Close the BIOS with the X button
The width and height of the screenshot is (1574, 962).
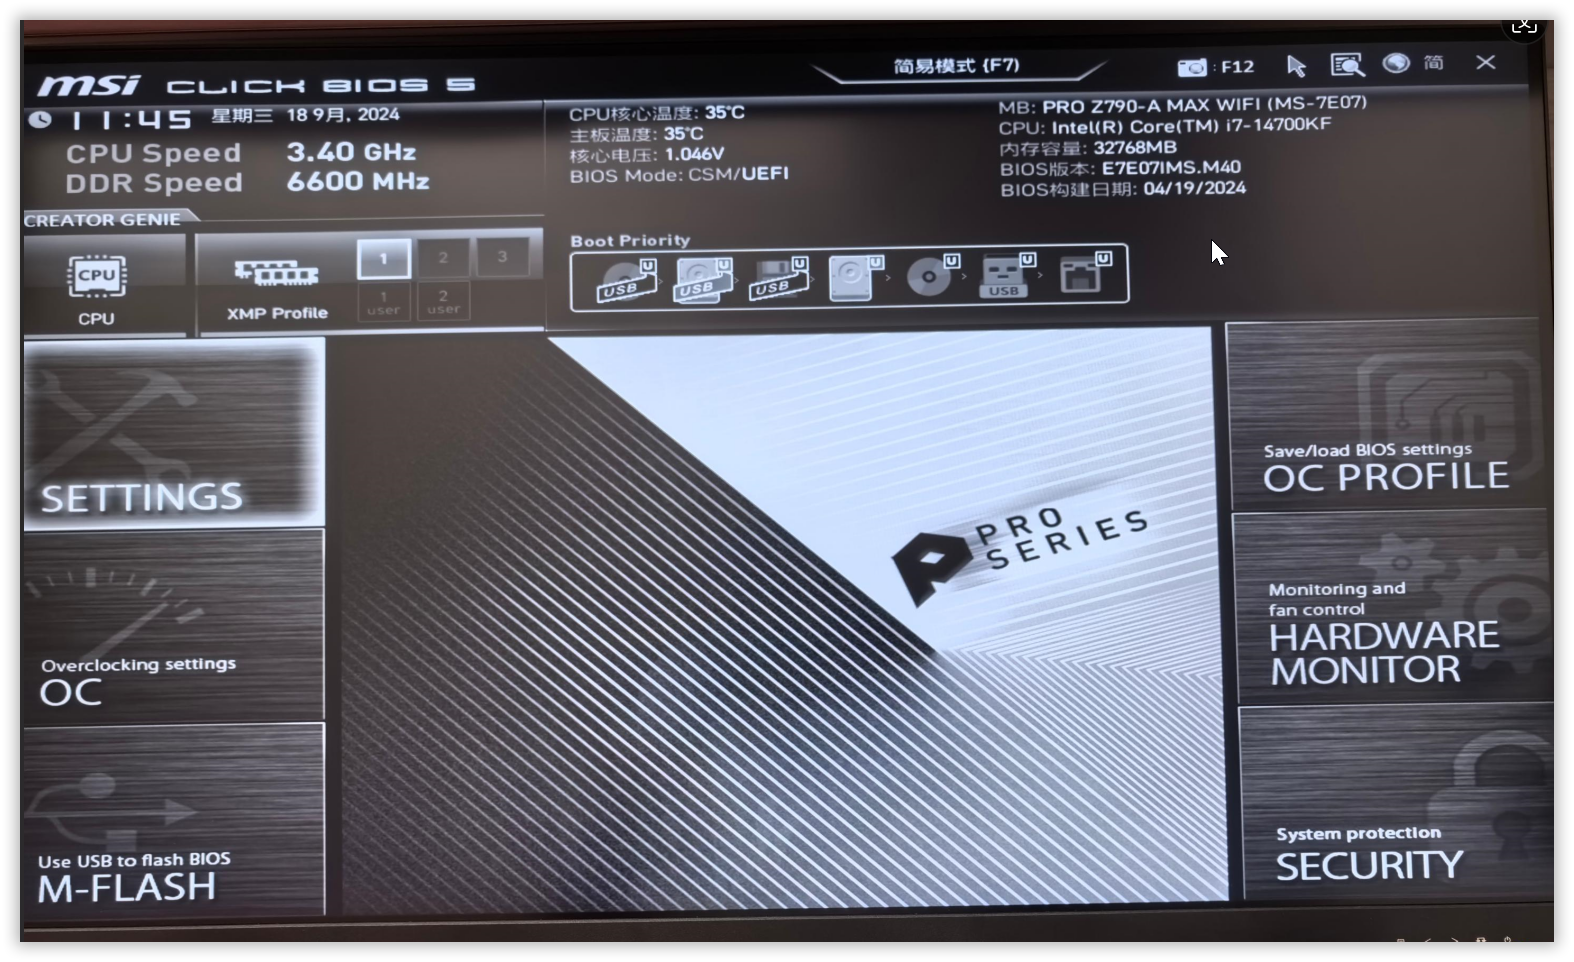point(1485,62)
